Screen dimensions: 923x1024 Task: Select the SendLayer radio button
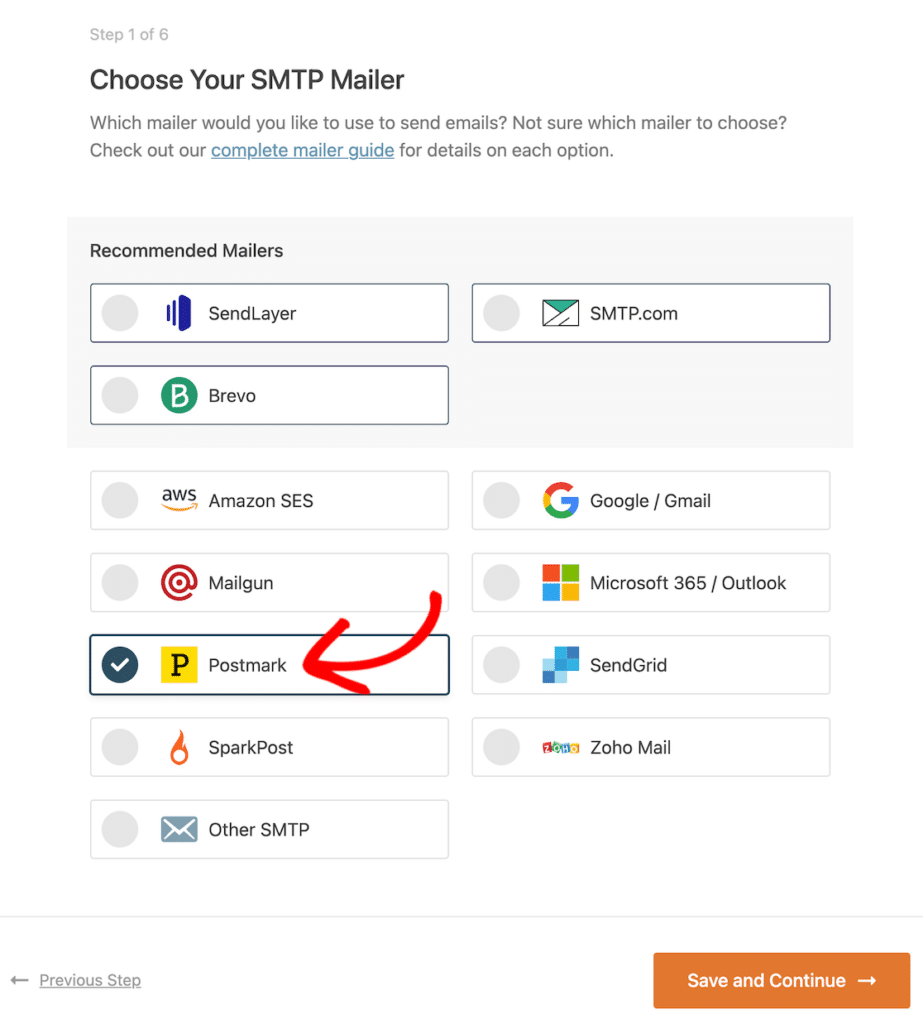(x=120, y=313)
